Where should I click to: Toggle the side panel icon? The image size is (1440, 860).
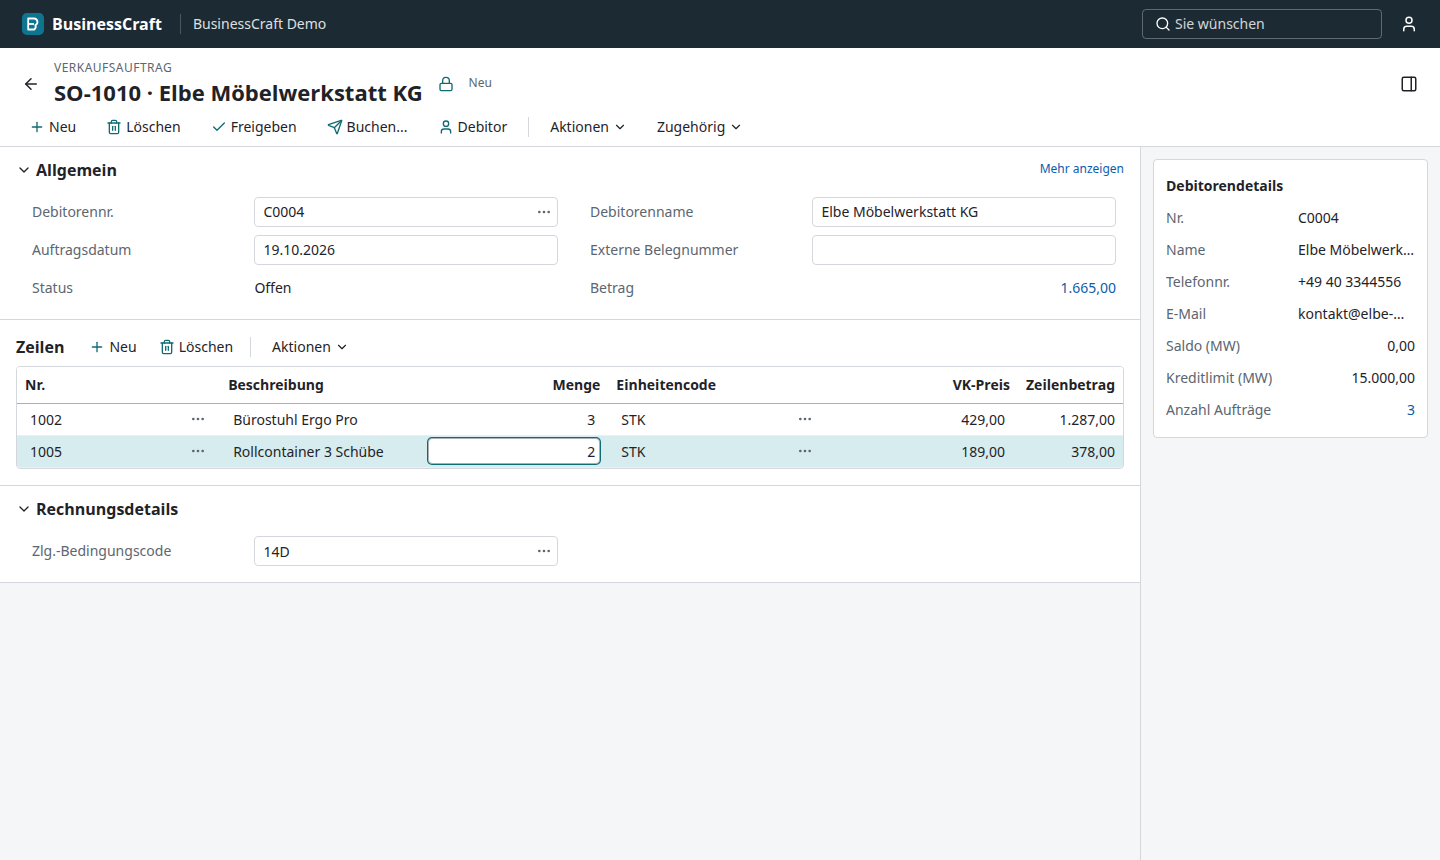pyautogui.click(x=1409, y=84)
